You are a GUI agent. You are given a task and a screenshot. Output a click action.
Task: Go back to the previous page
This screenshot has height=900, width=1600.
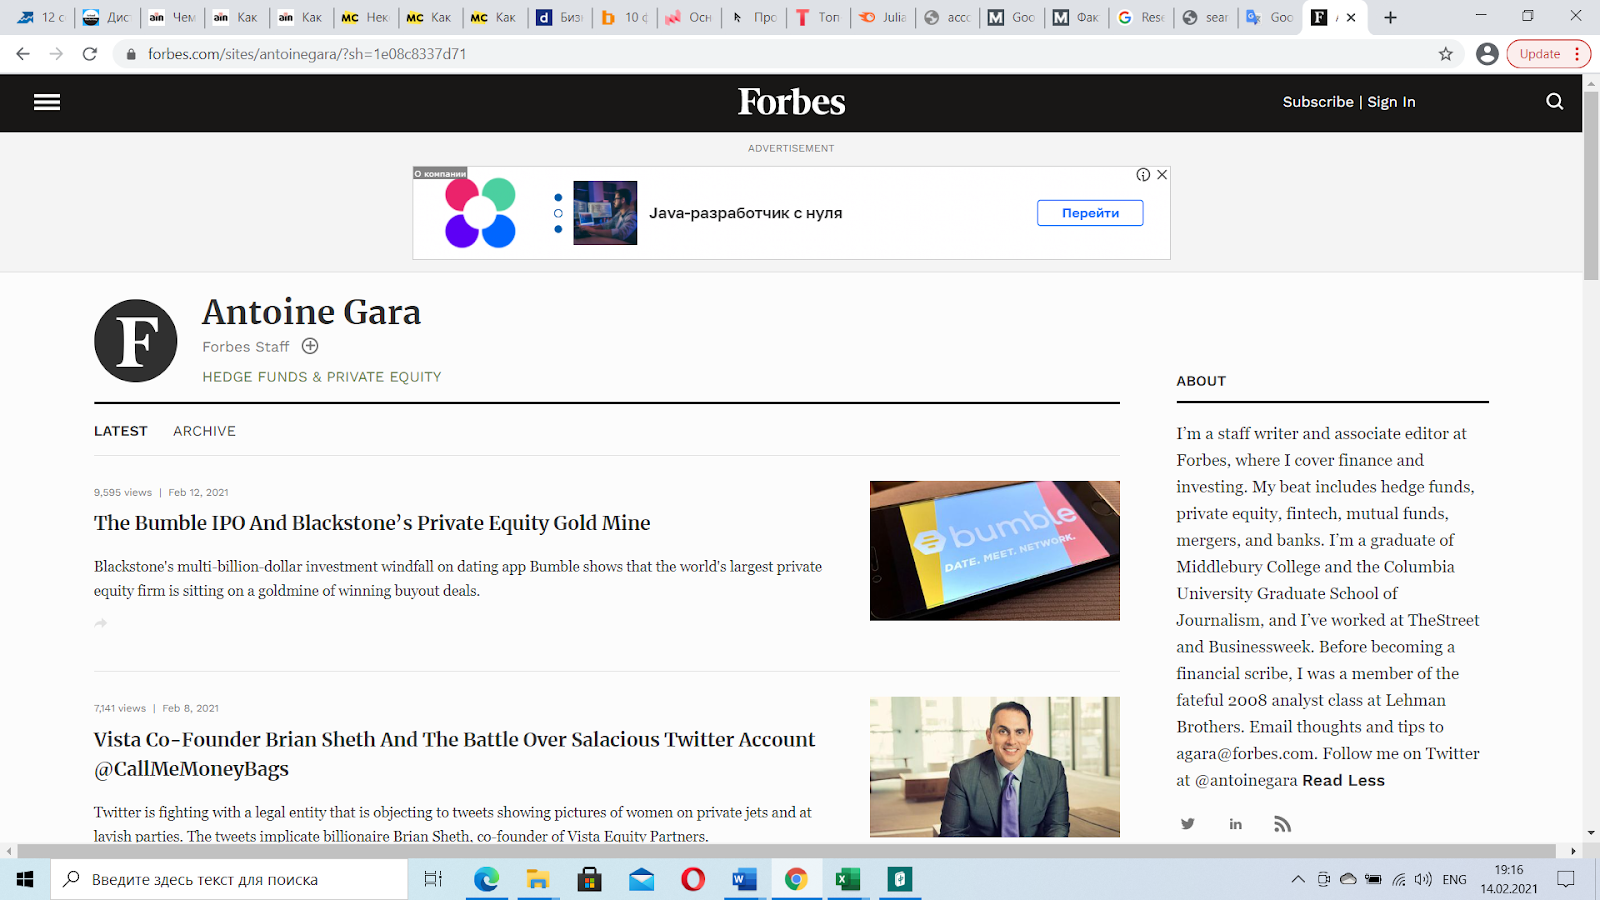point(23,54)
